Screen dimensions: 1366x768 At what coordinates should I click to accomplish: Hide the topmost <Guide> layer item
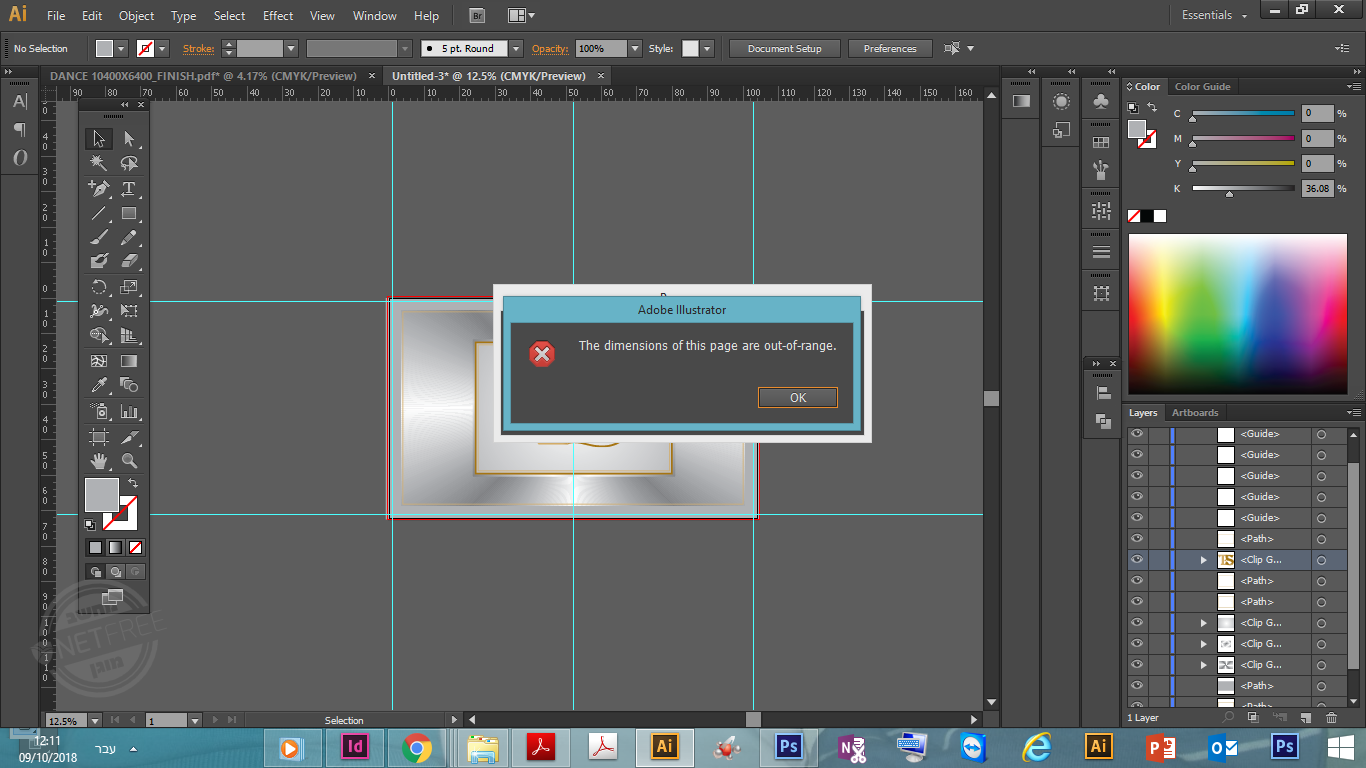1136,434
